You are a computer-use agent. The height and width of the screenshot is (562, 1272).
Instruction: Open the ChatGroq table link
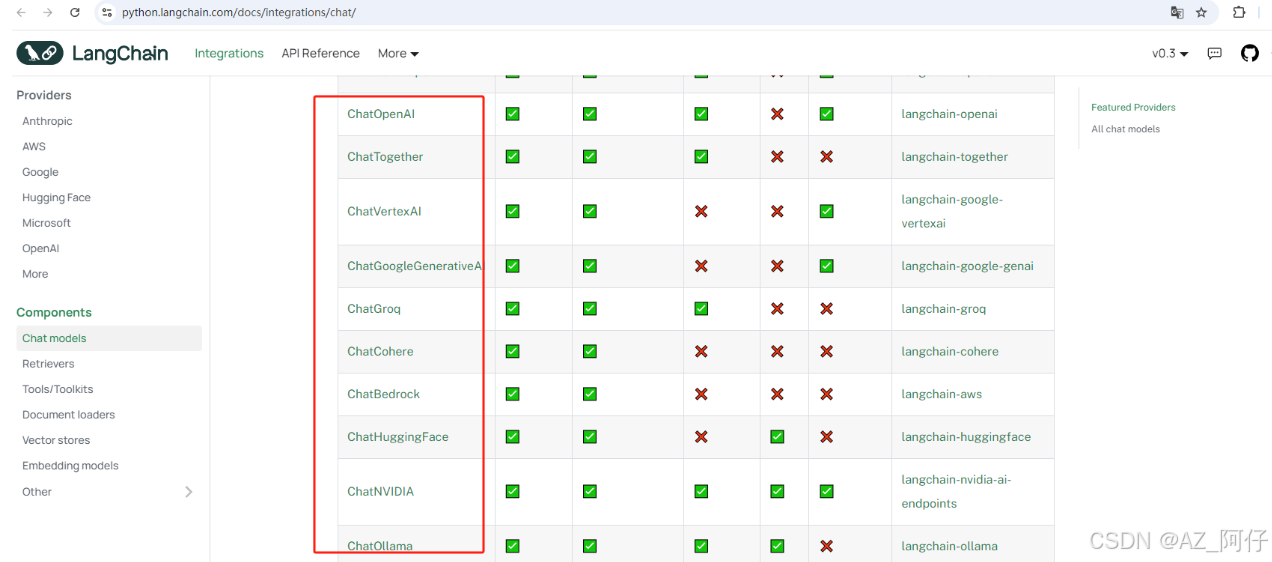coord(374,309)
